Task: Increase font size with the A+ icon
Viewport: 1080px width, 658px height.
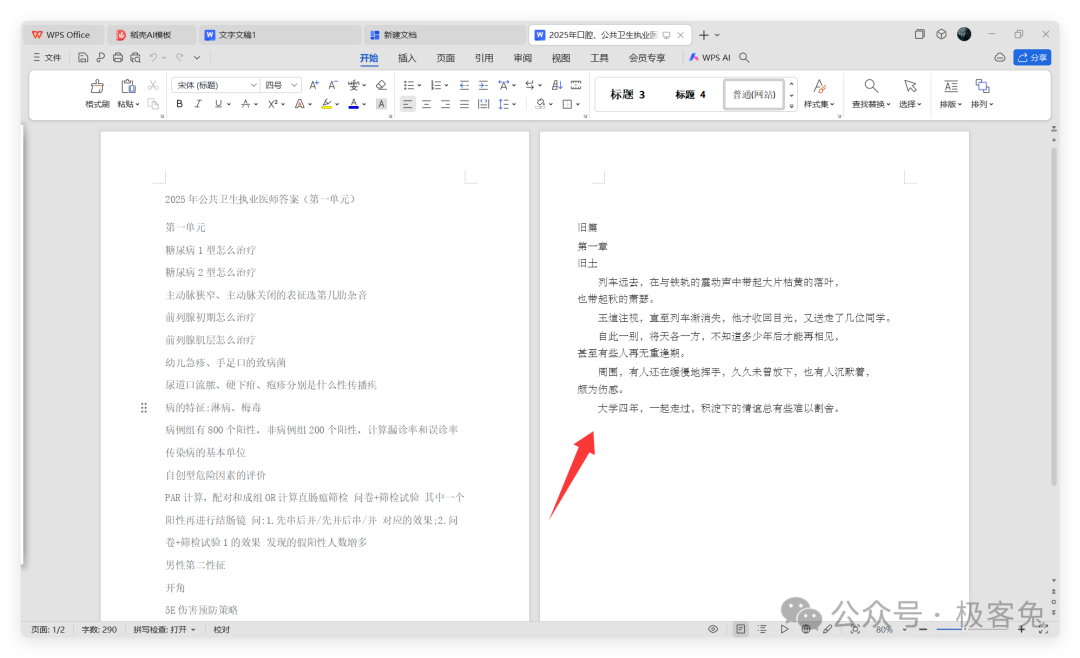Action: tap(314, 85)
